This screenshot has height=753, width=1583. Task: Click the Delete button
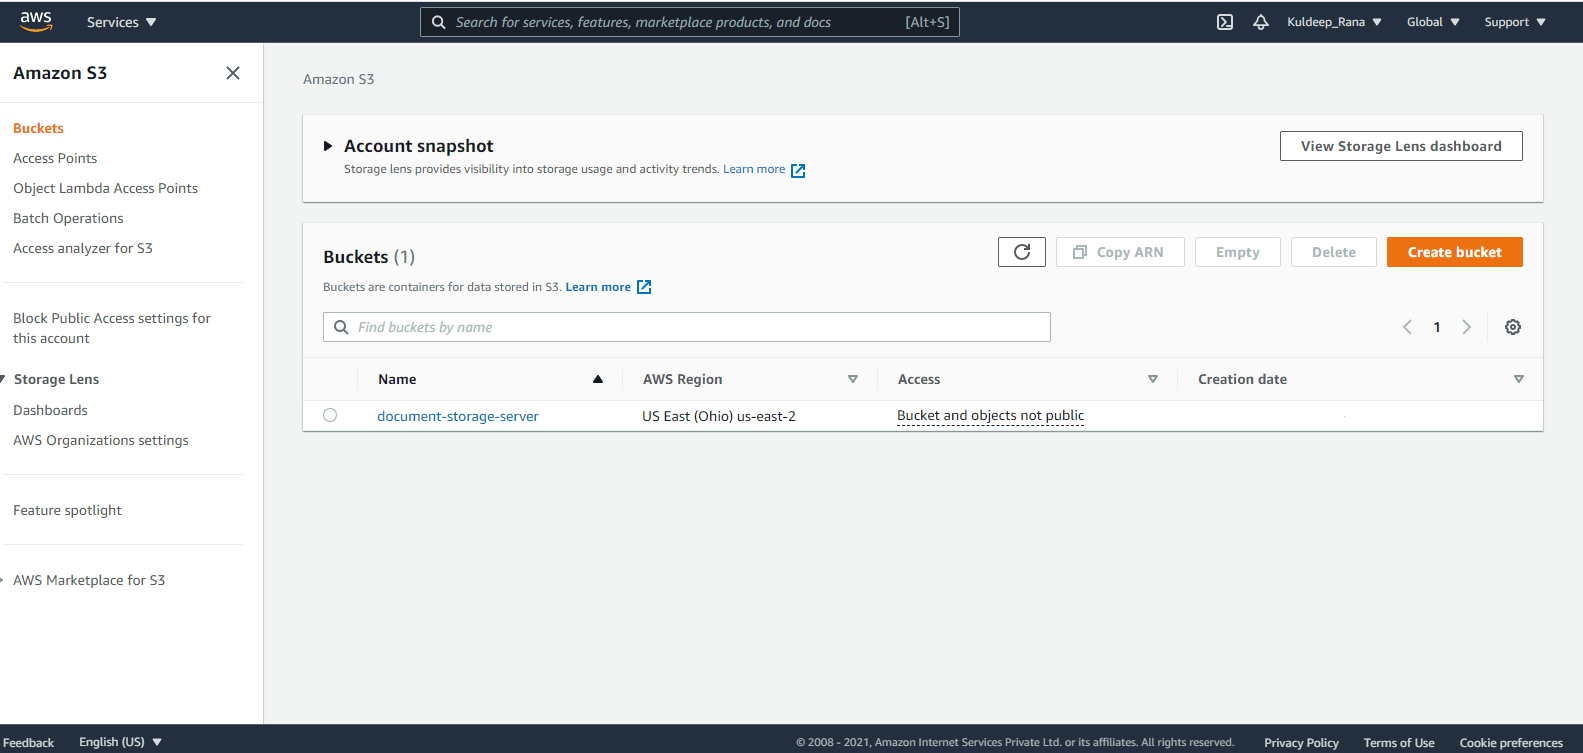pos(1334,252)
